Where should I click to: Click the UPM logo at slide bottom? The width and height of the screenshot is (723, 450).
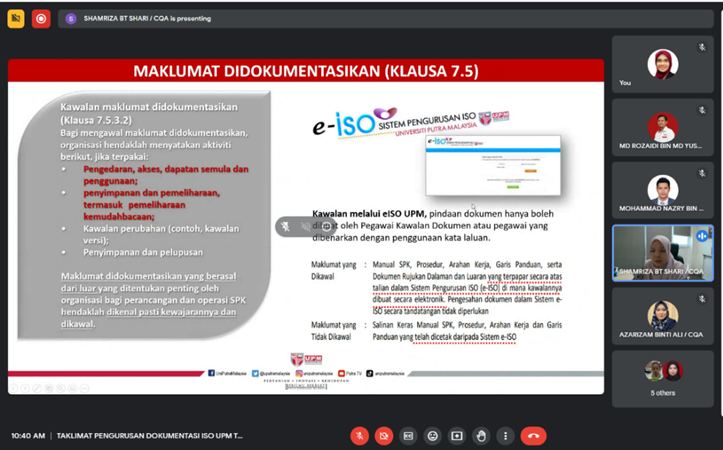pyautogui.click(x=306, y=359)
